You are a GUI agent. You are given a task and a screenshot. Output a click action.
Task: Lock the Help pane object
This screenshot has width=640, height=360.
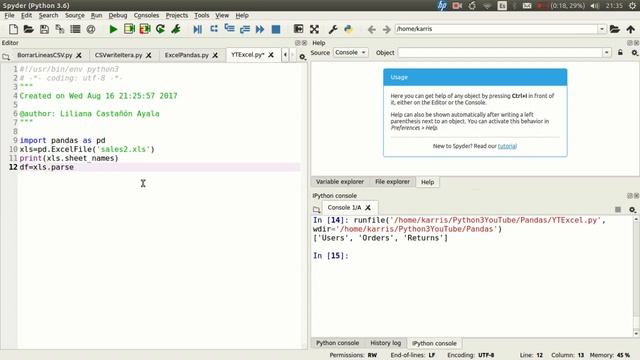click(x=620, y=53)
